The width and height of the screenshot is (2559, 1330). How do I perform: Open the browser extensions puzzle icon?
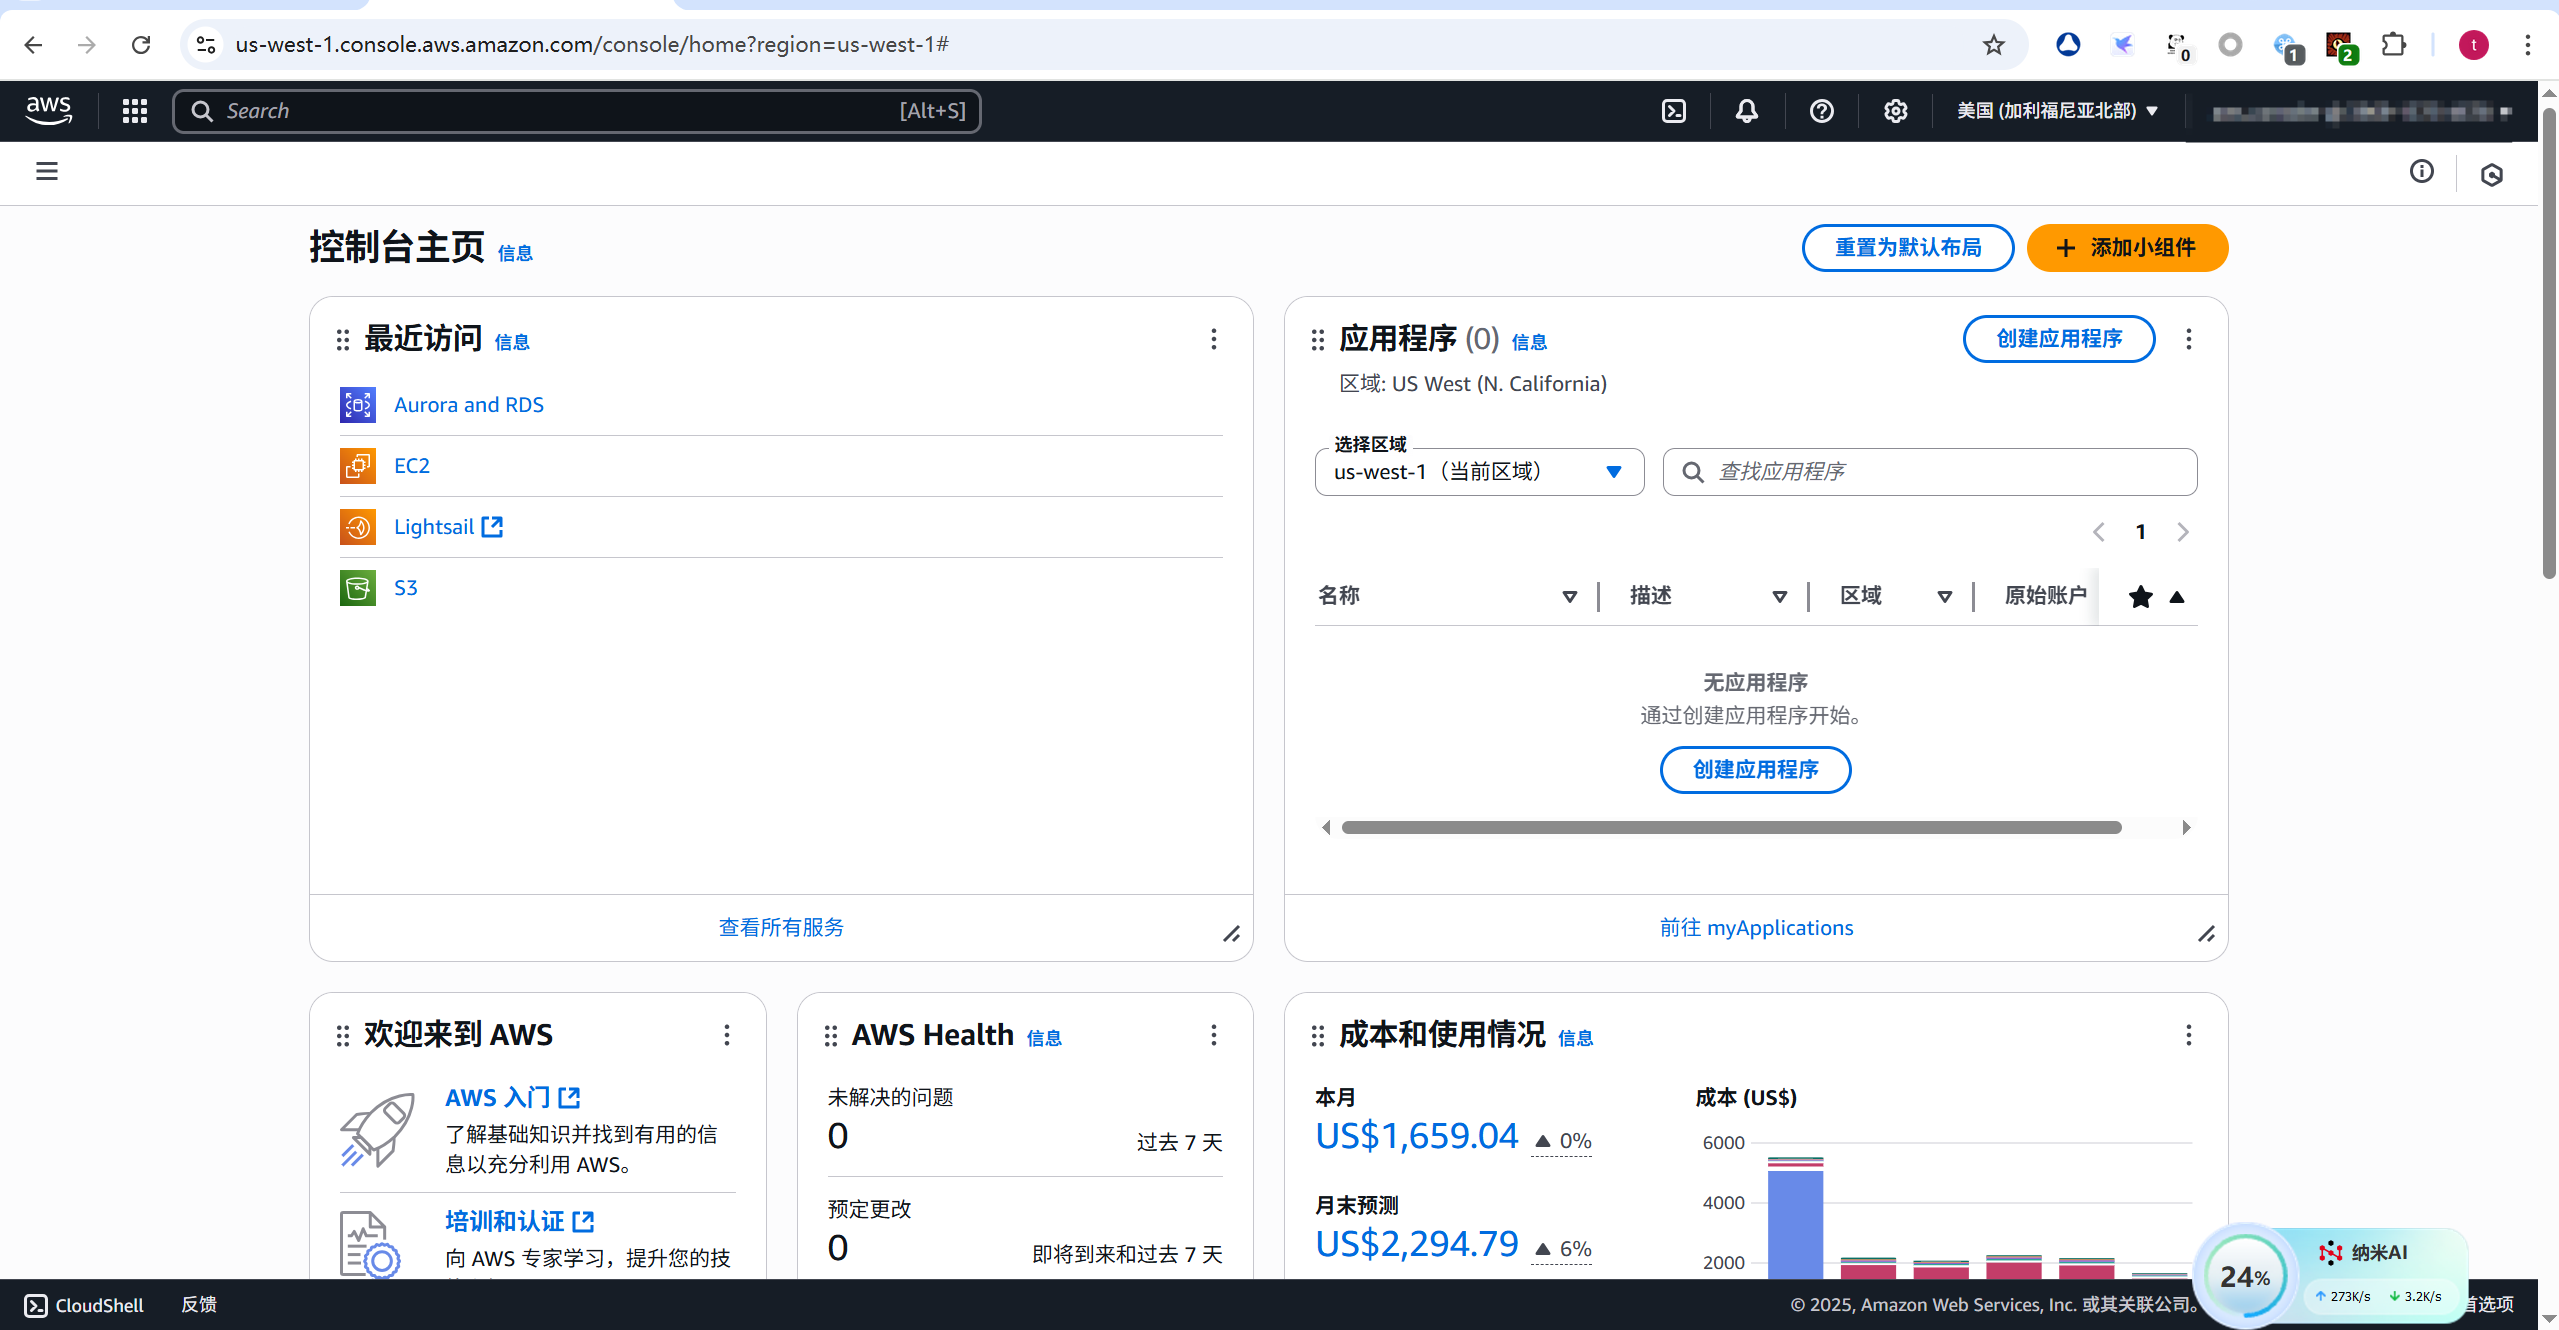2394,45
